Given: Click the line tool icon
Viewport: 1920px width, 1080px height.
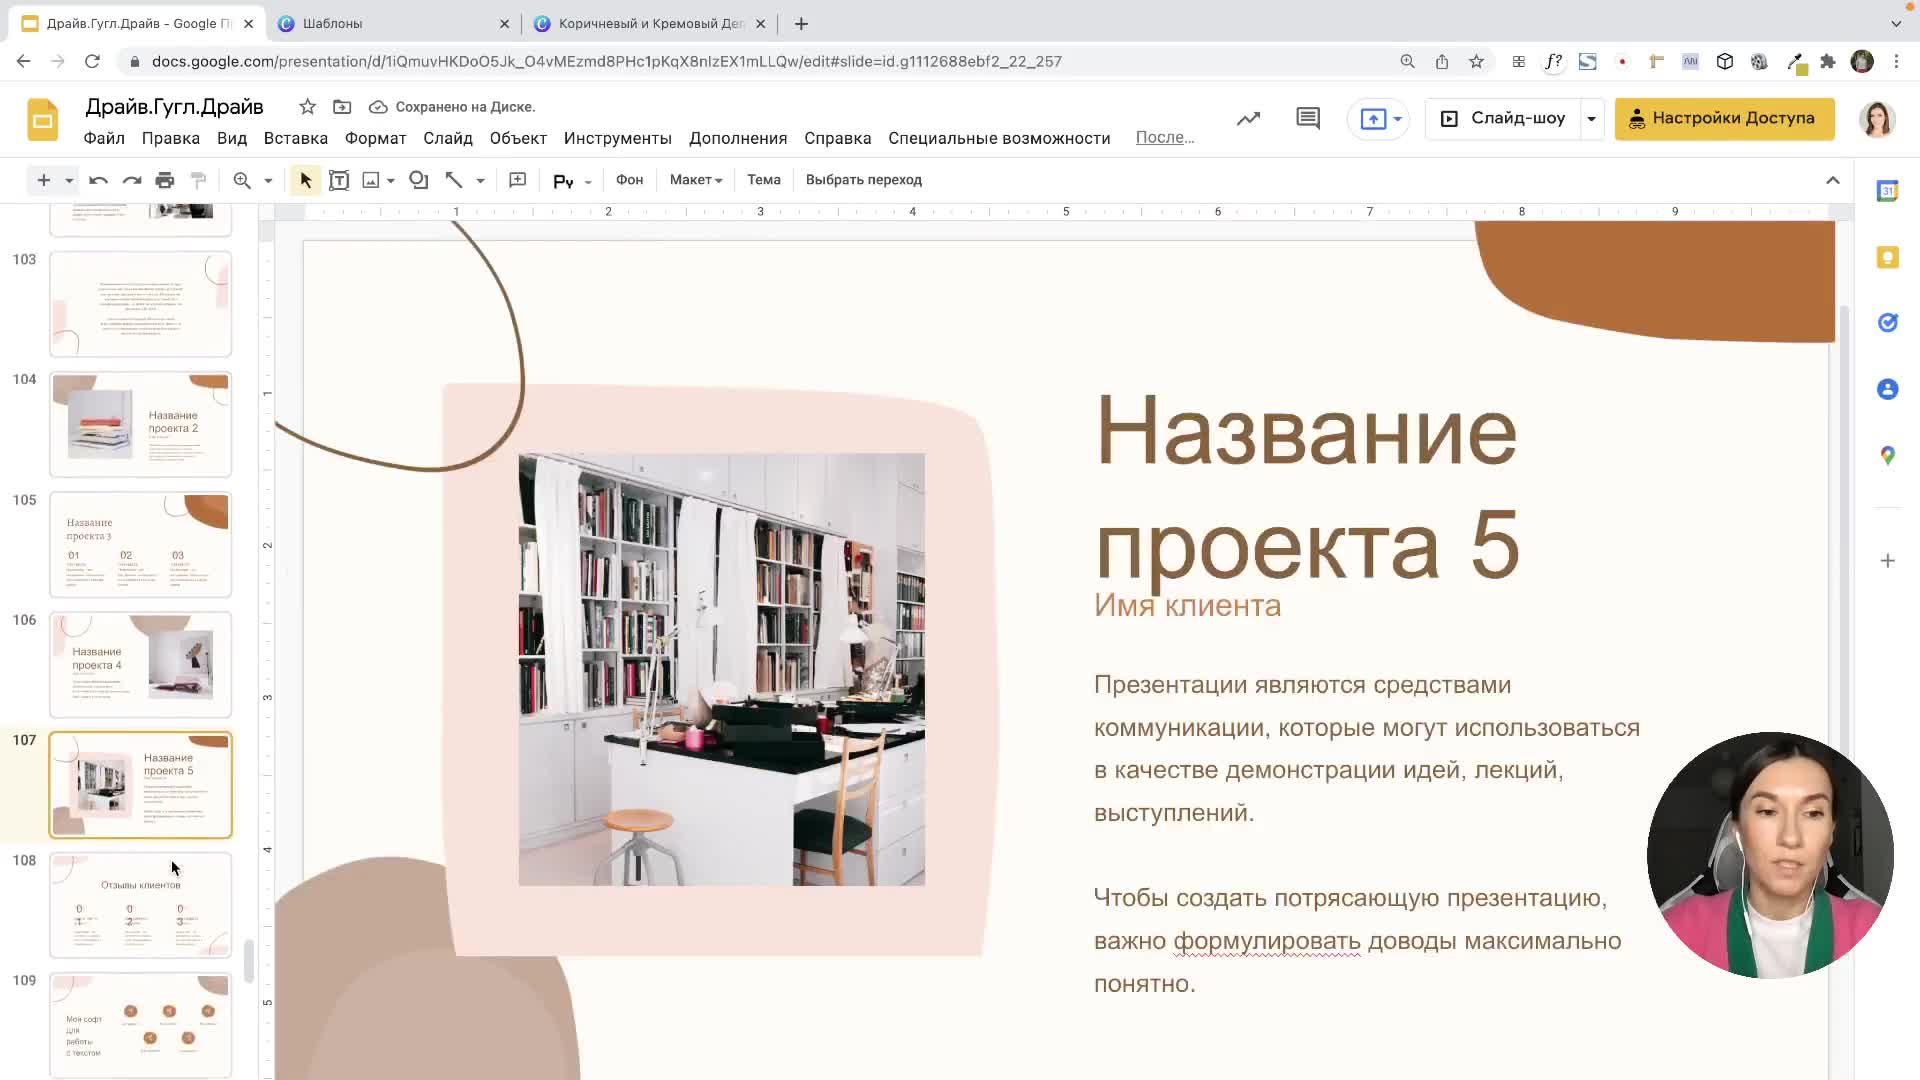Looking at the screenshot, I should tap(454, 180).
